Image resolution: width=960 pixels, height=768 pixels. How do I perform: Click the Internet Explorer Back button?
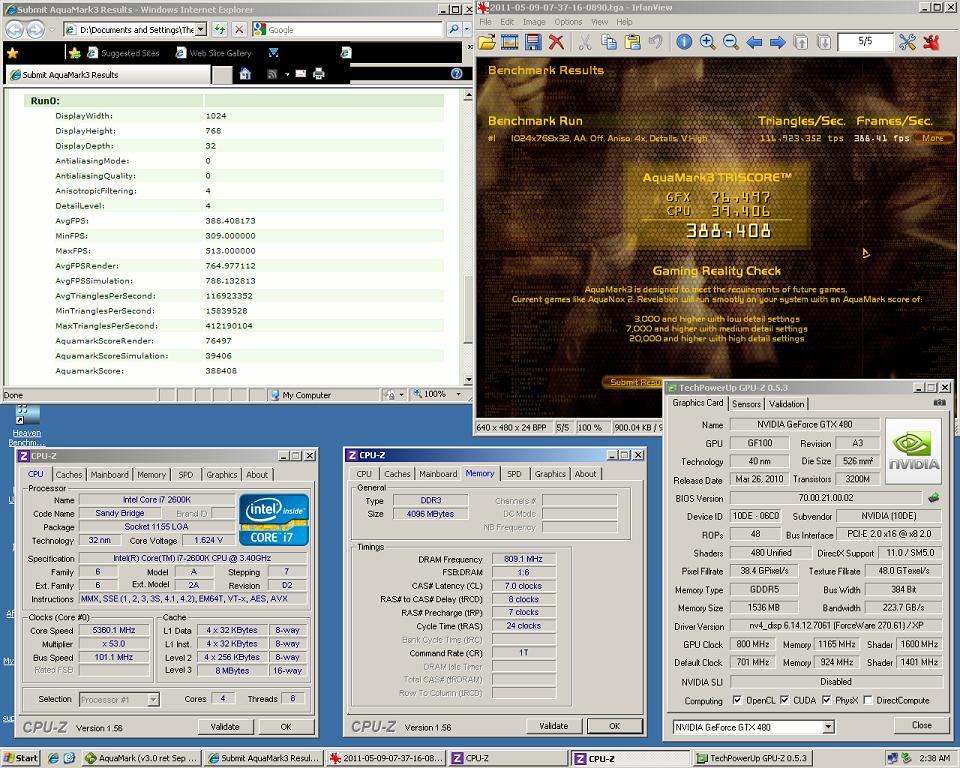[14, 29]
